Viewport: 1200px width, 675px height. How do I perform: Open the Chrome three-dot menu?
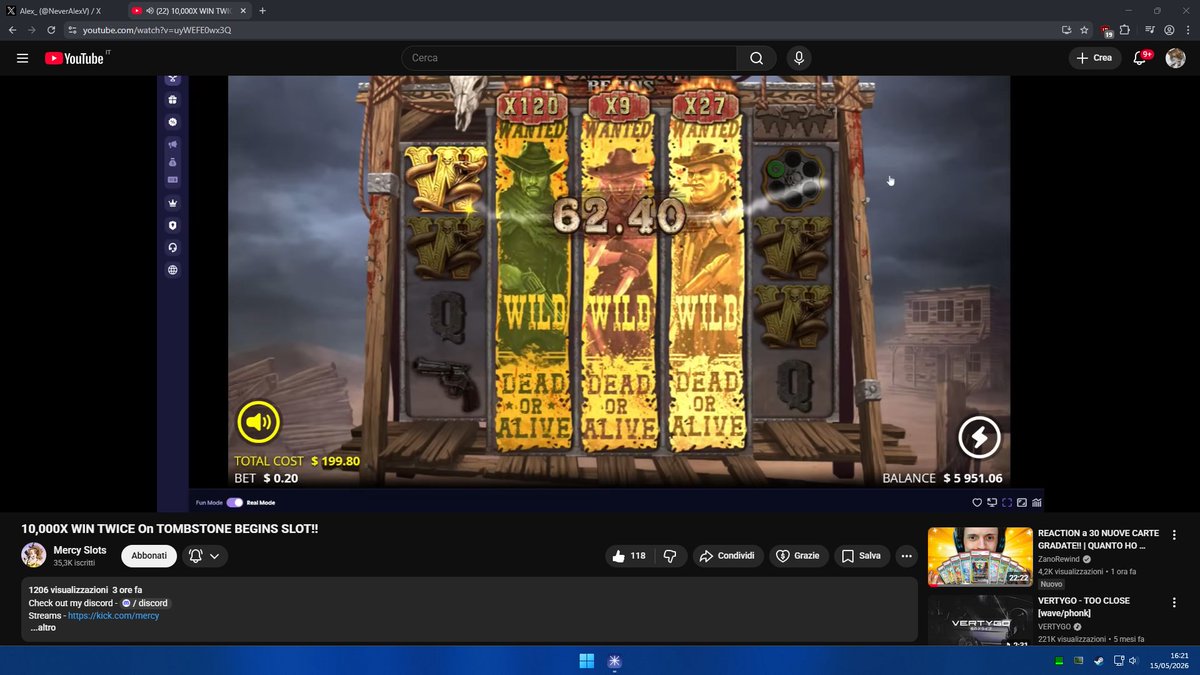(1187, 30)
